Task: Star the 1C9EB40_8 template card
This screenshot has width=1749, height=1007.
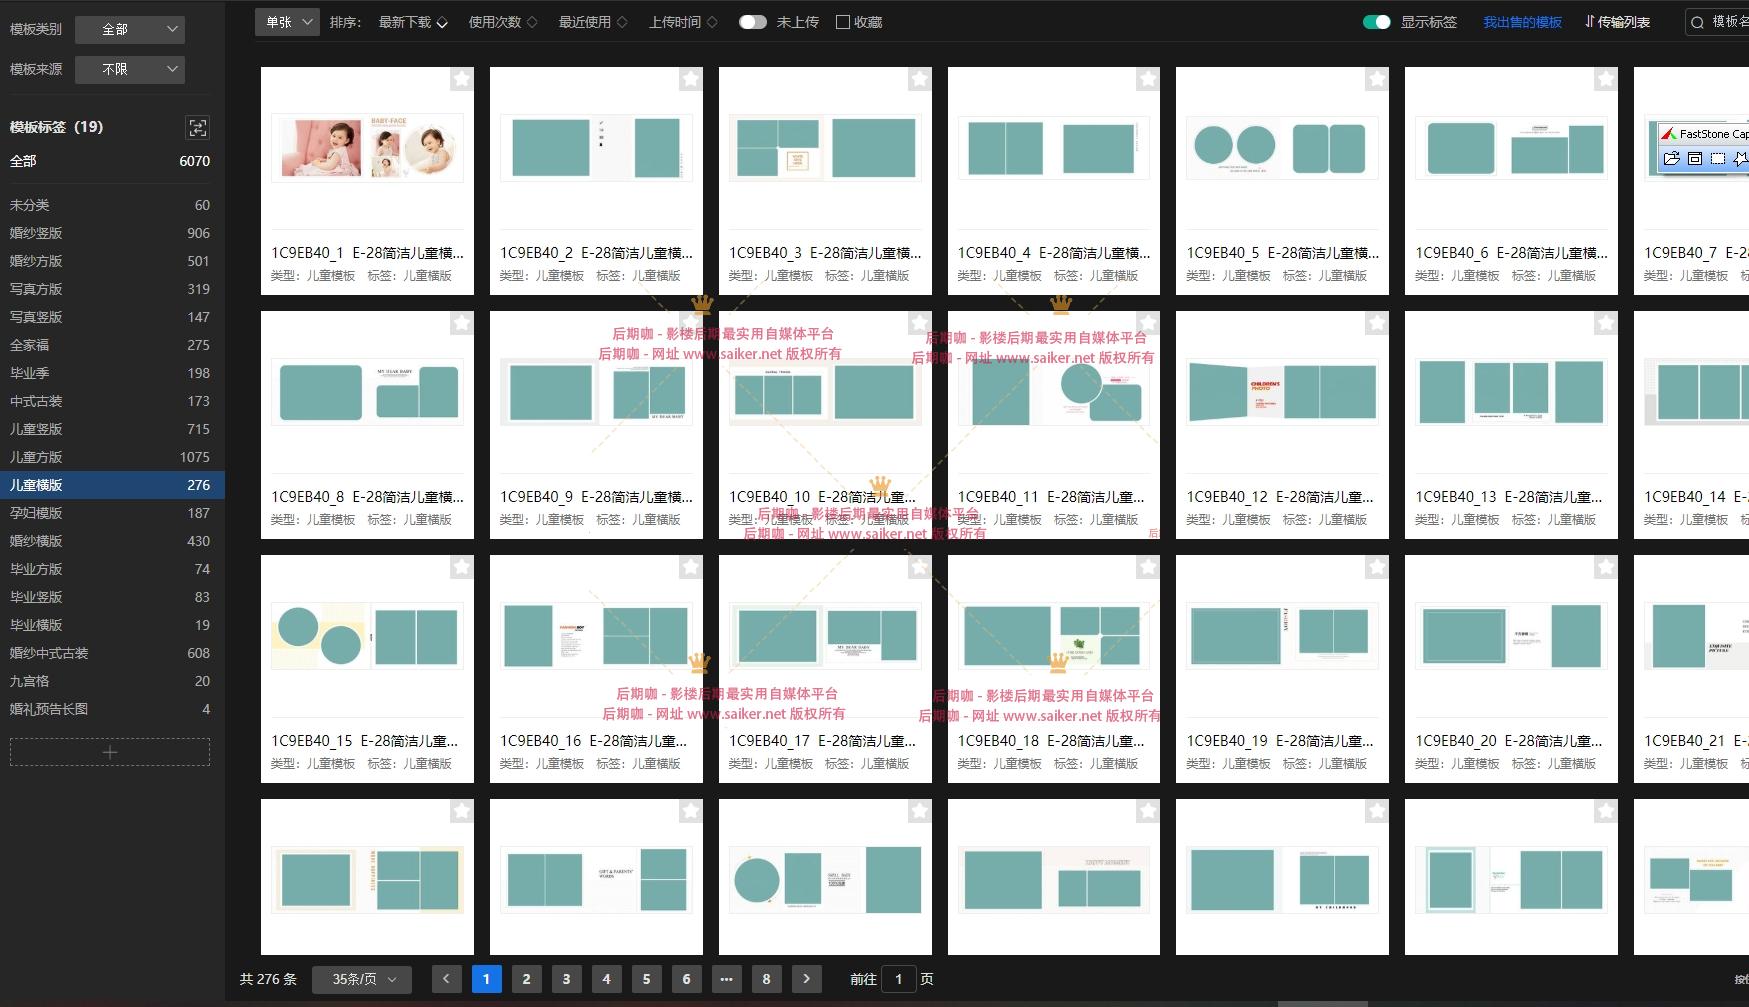Action: 461,323
